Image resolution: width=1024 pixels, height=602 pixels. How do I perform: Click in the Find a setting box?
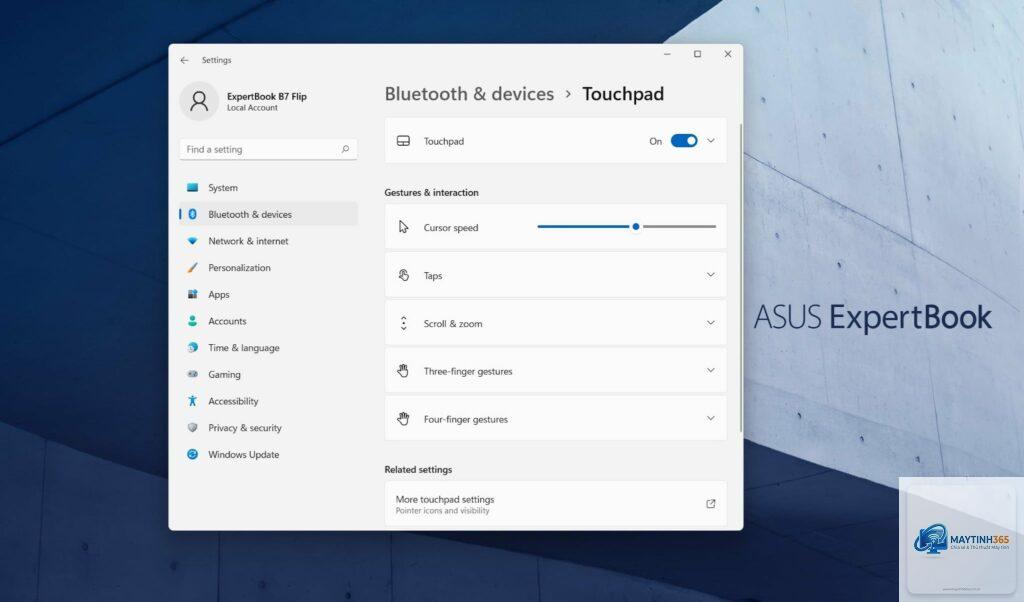pyautogui.click(x=268, y=150)
